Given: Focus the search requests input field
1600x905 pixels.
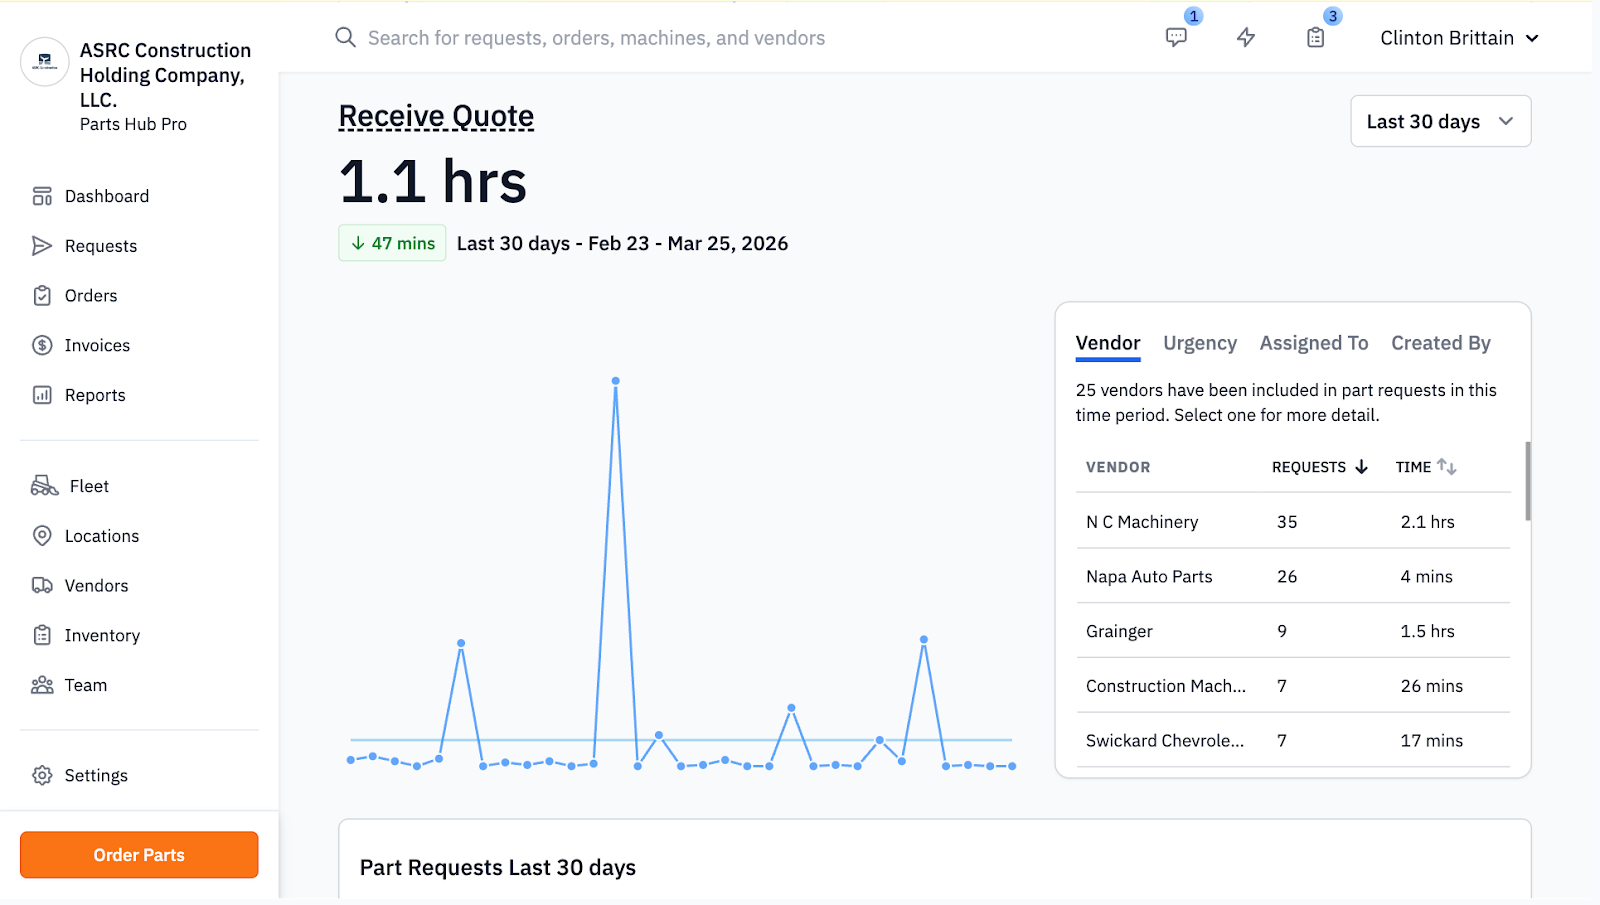Looking at the screenshot, I should (596, 38).
